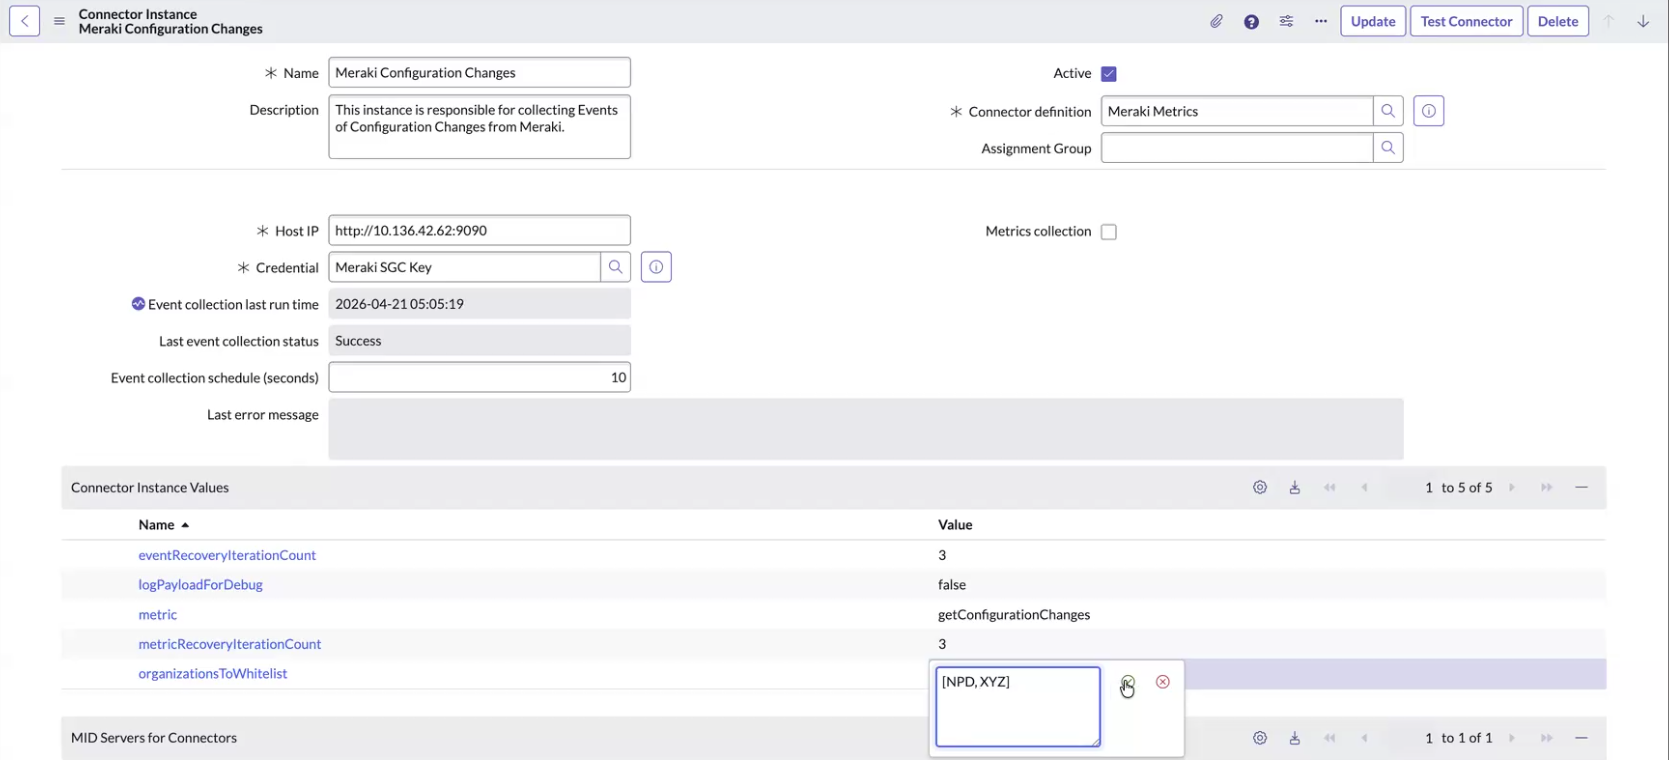Cancel the inline cell edit with the red X
Viewport: 1669px width, 760px height.
click(x=1163, y=682)
